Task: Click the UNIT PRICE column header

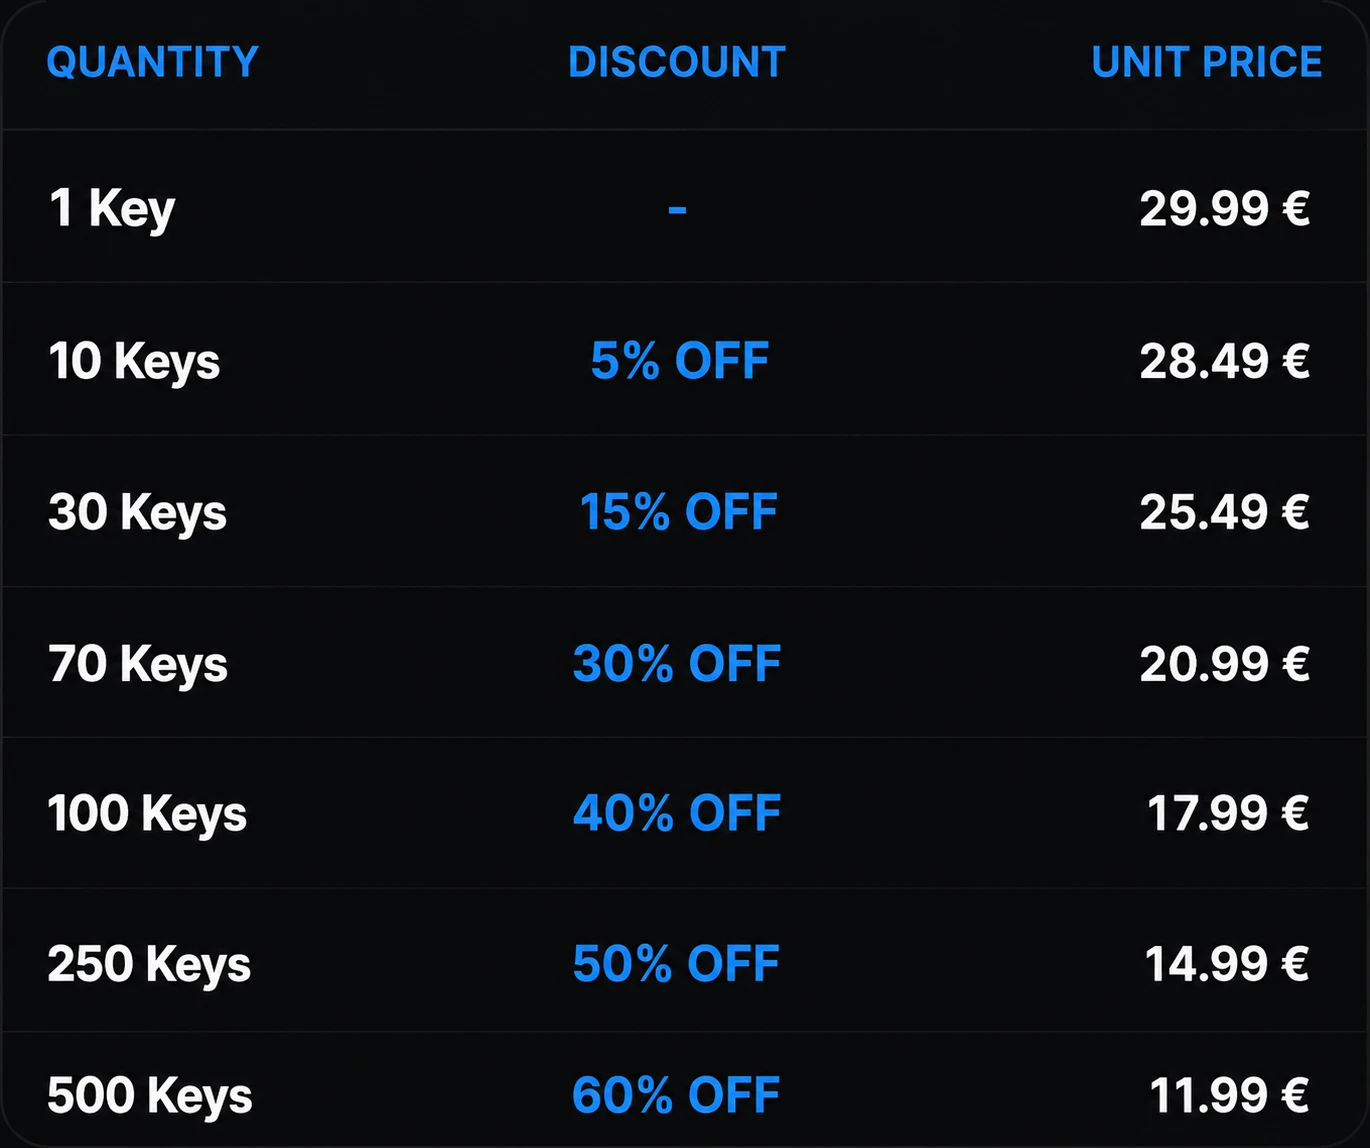Action: click(x=1207, y=62)
